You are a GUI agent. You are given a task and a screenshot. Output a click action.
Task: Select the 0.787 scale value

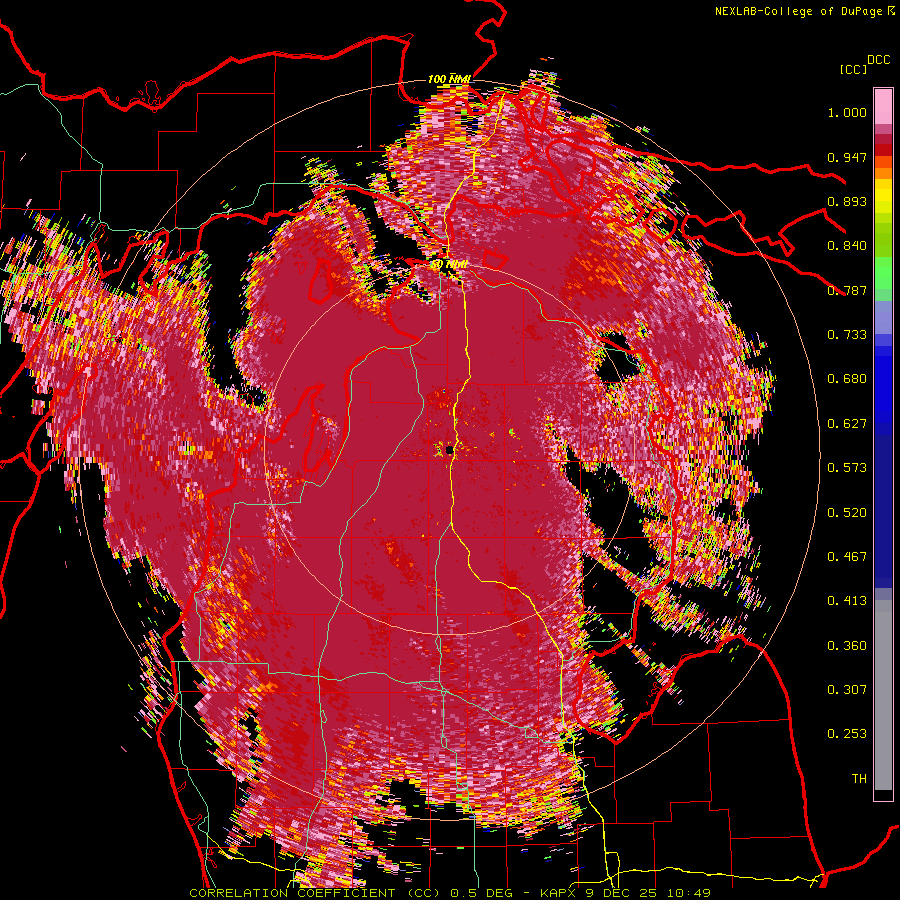tap(847, 290)
